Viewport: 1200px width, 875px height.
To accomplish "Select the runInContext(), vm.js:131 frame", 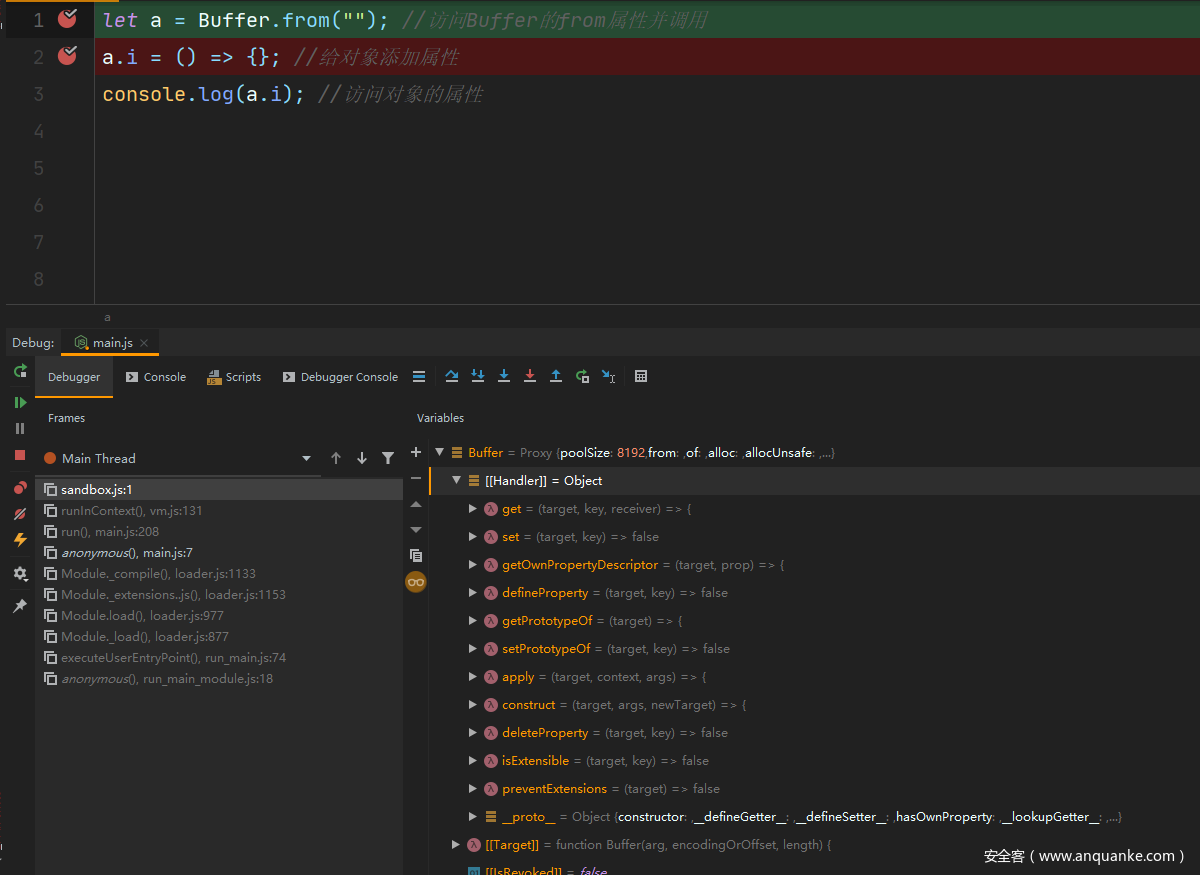I will (x=131, y=511).
